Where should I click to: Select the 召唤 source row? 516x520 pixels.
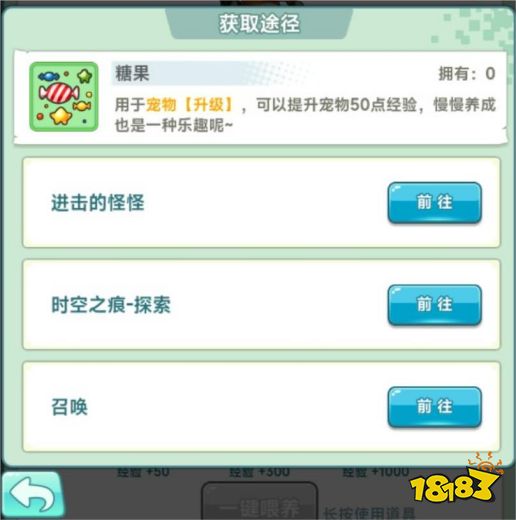261,407
